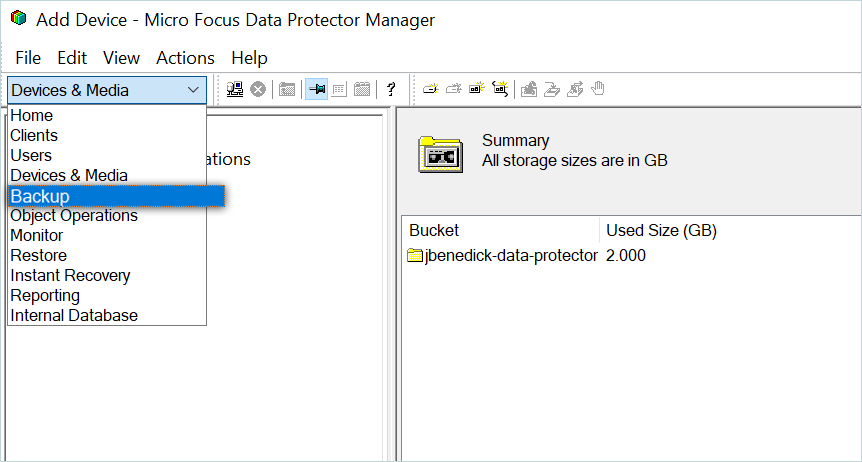Open the Devices & Media context dropdown
Image resolution: width=862 pixels, height=462 pixels.
click(x=106, y=90)
